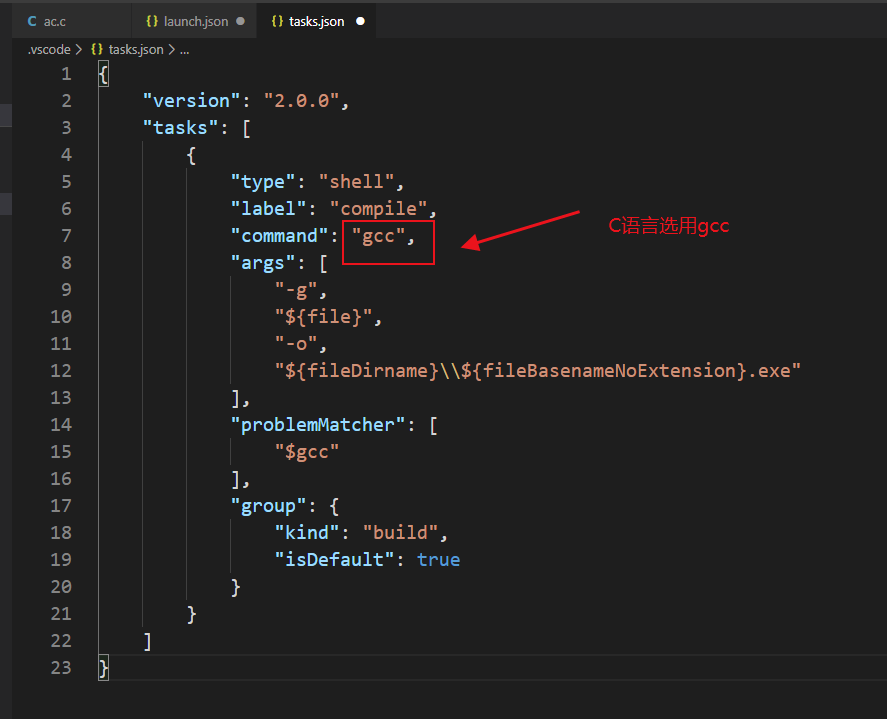Click the "problemMatcher" key
This screenshot has width=887, height=719.
coord(318,425)
